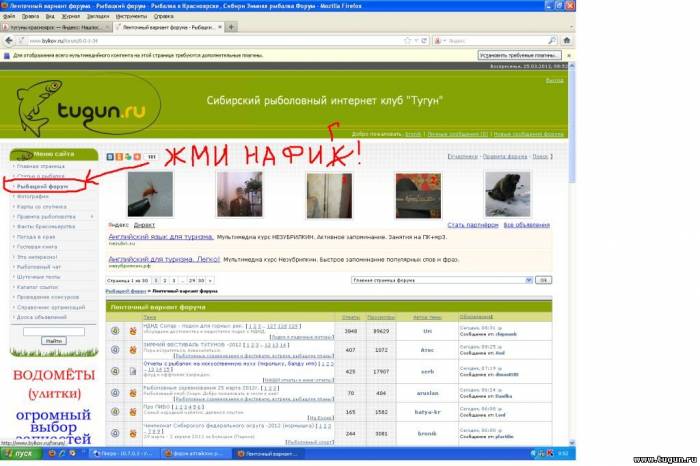
Task: Open the thumbnail of a man by the window
Action: click(240, 195)
